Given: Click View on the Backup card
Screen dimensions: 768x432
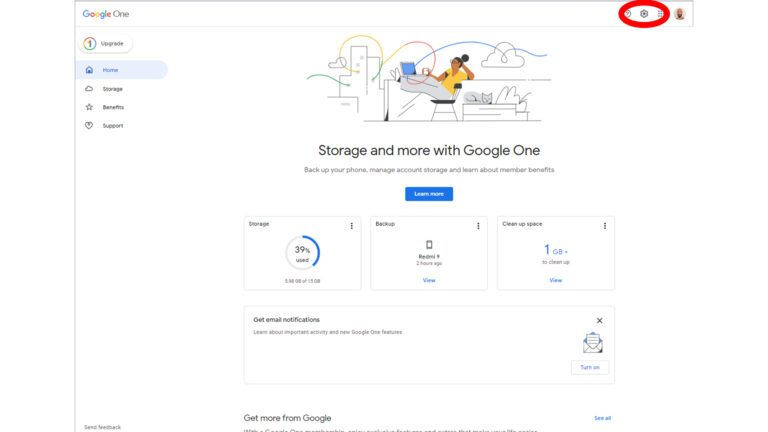Looking at the screenshot, I should click(429, 280).
